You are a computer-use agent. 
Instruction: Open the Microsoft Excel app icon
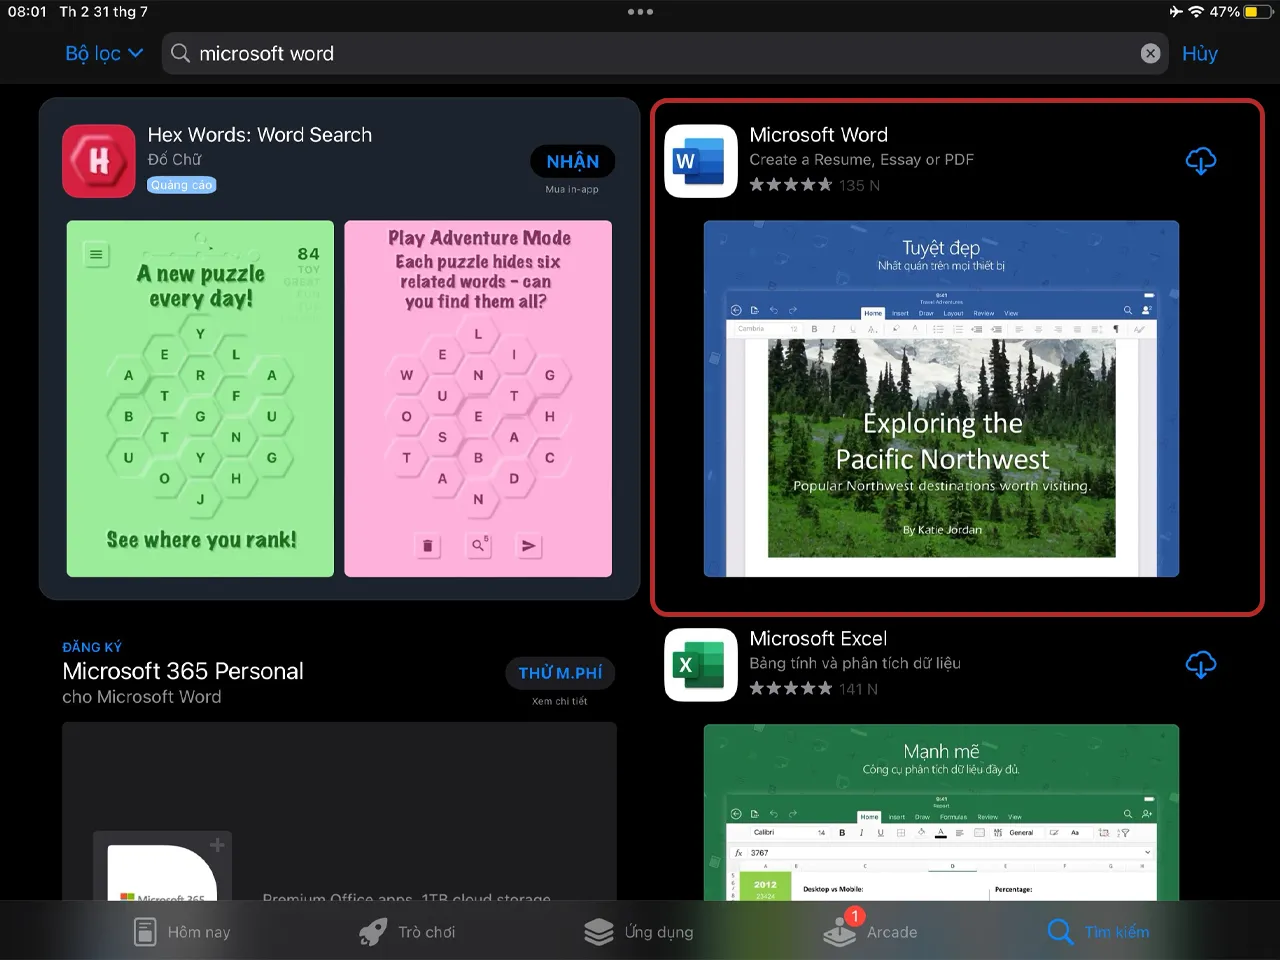[700, 664]
